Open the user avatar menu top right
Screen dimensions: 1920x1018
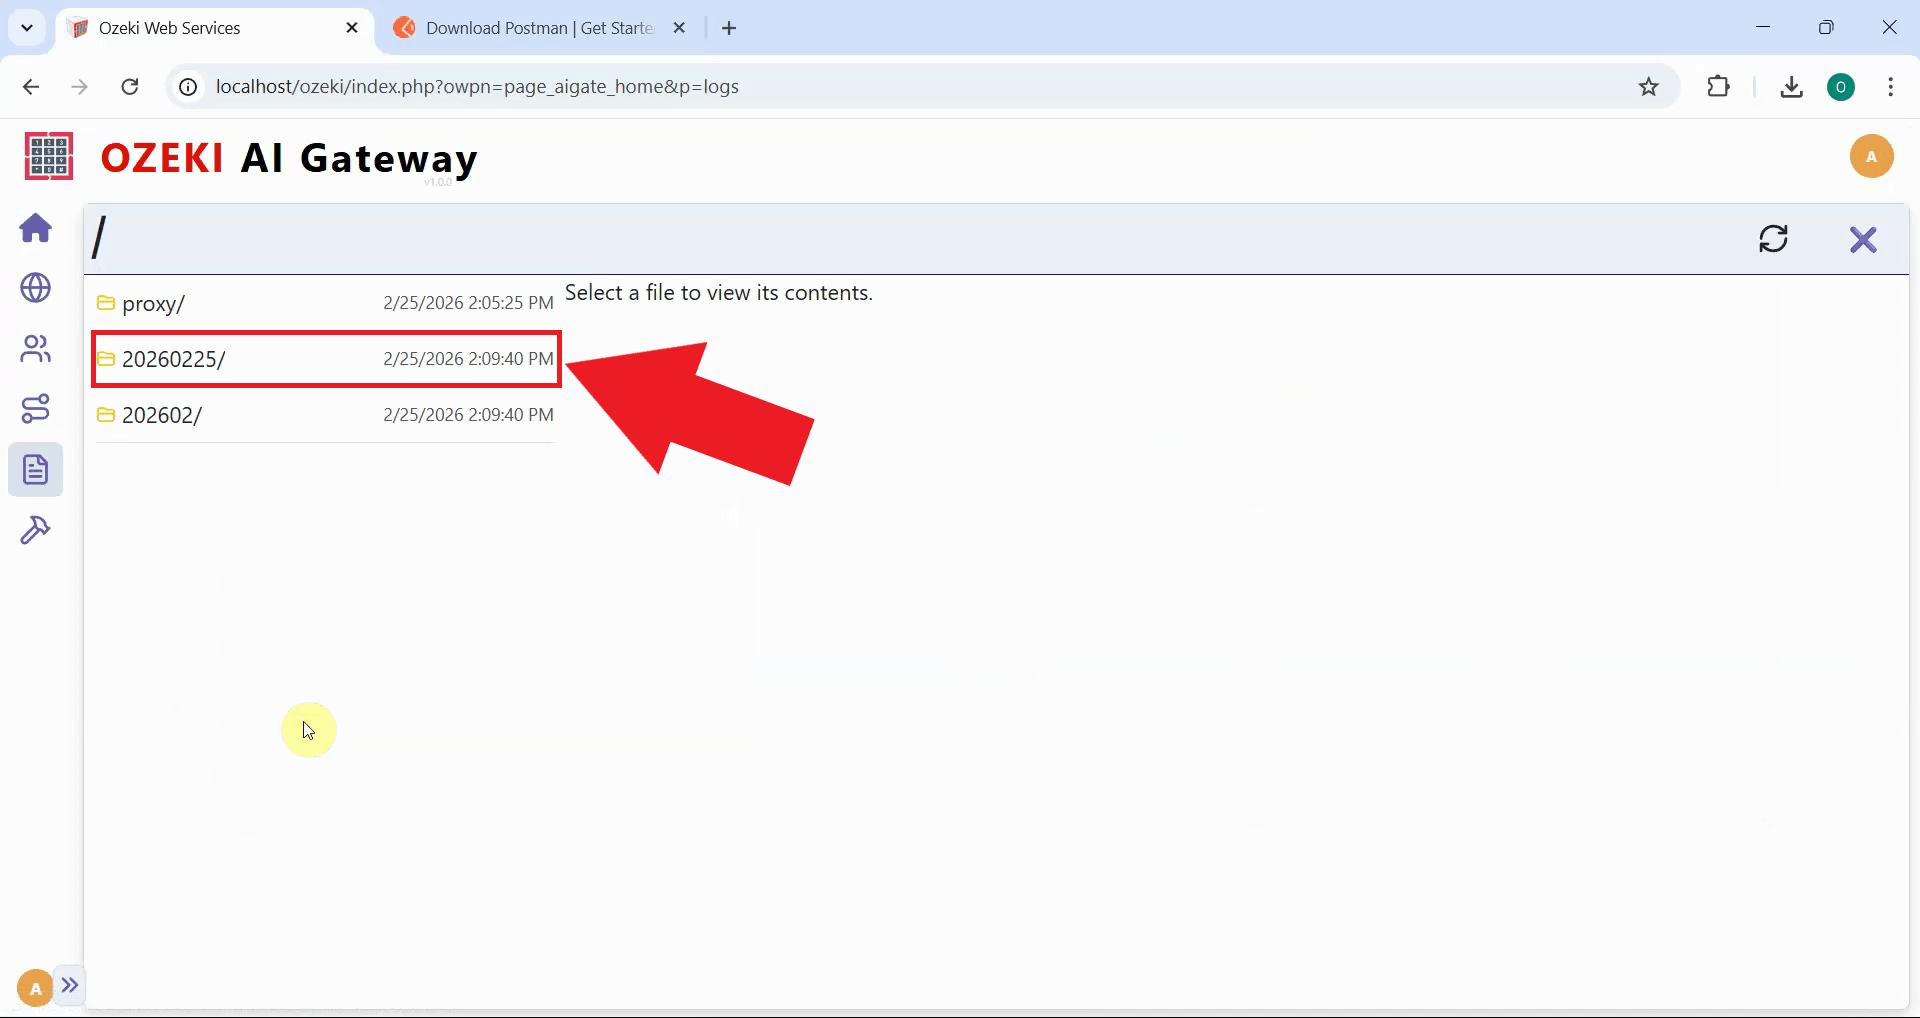[x=1872, y=156]
